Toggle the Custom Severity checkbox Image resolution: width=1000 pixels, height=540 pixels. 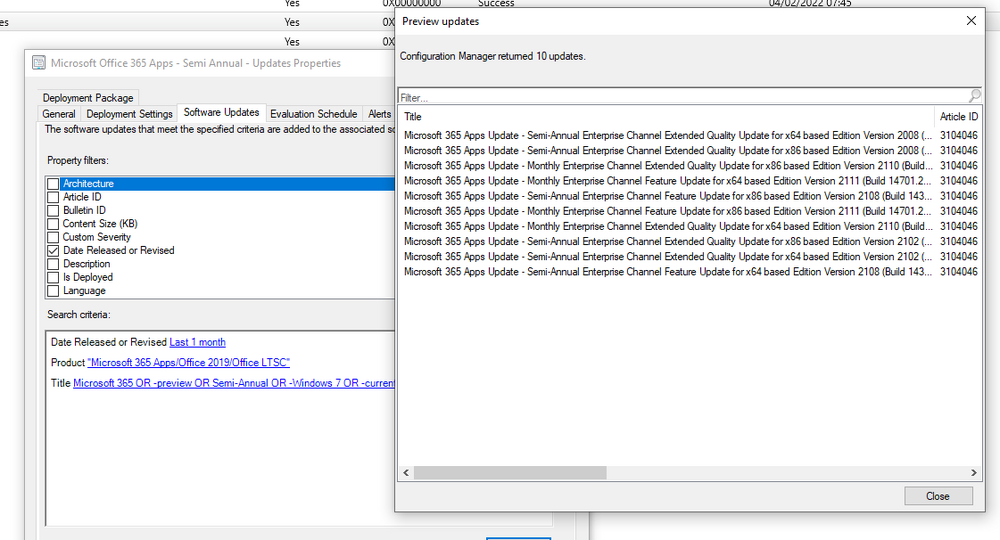coord(53,237)
